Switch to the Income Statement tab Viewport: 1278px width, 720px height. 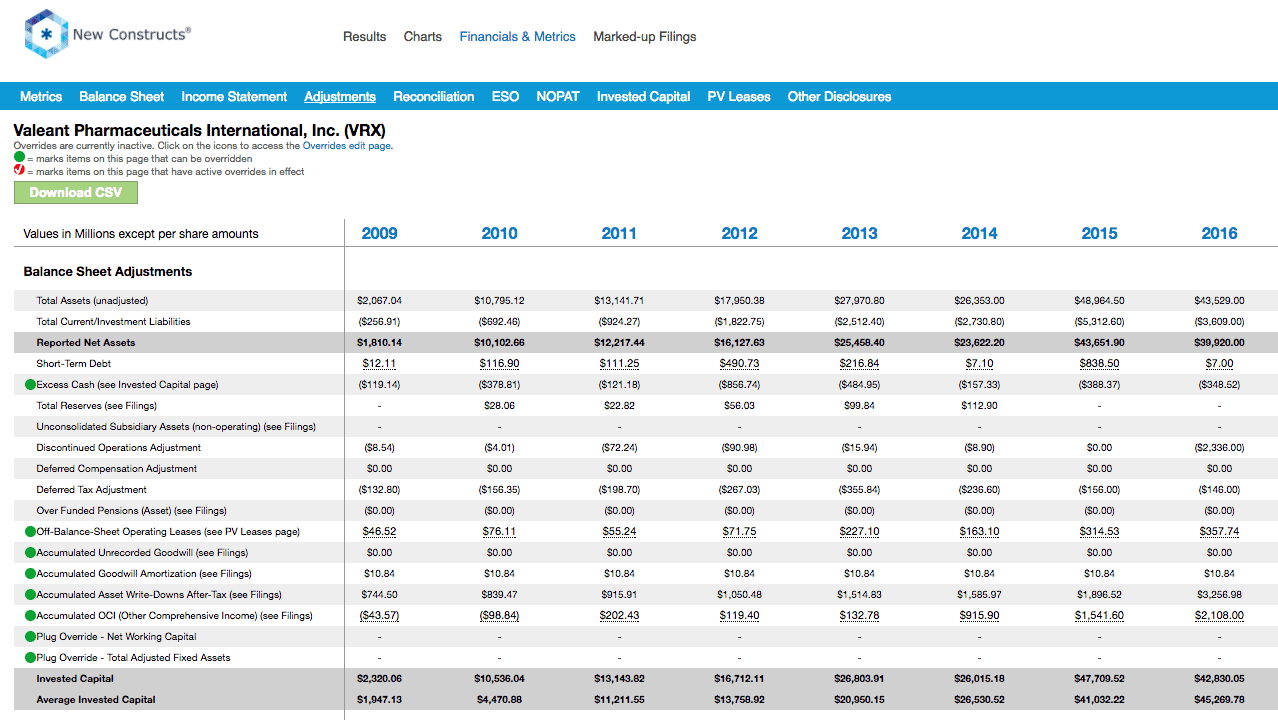[x=234, y=97]
